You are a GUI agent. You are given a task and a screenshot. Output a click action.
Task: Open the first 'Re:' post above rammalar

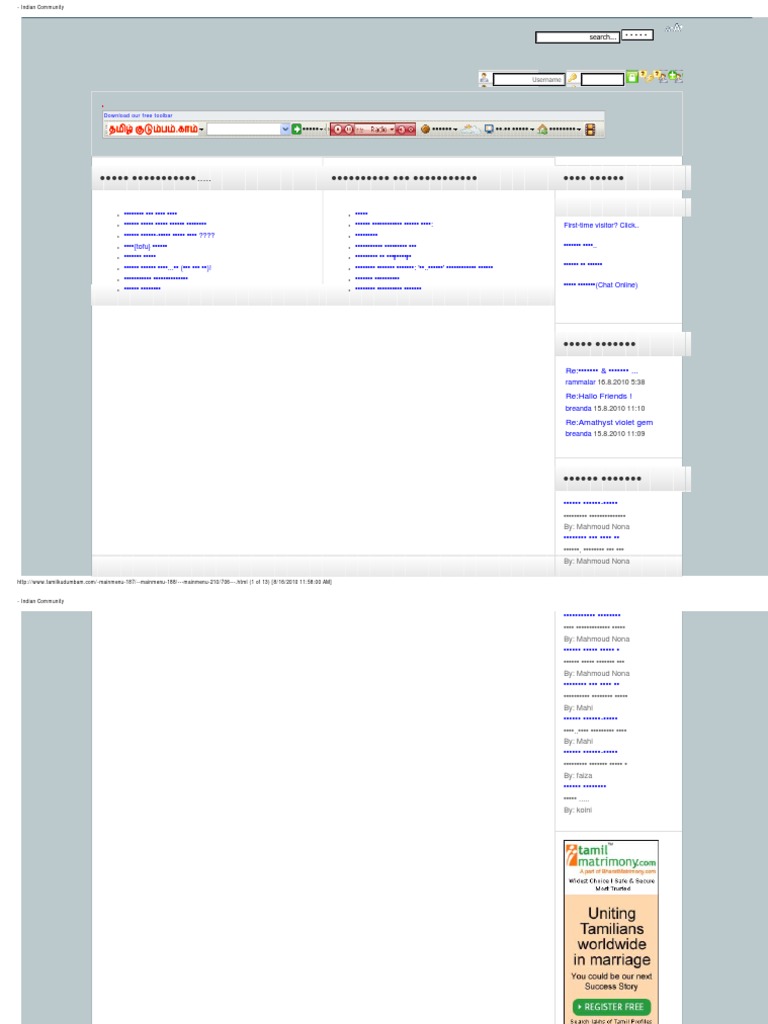pos(601,371)
